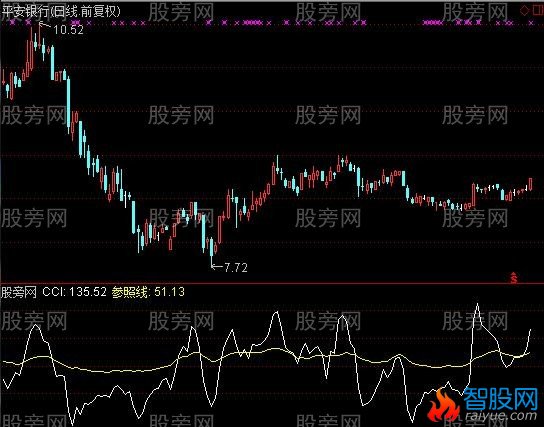Click the CCI: 135.52 indicator value
The image size is (544, 427).
point(74,292)
